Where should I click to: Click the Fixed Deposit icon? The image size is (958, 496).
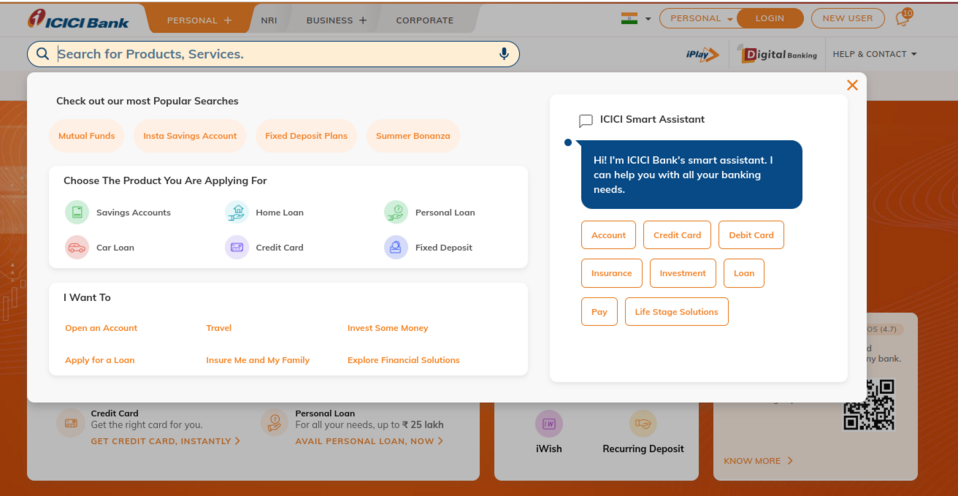(x=396, y=247)
